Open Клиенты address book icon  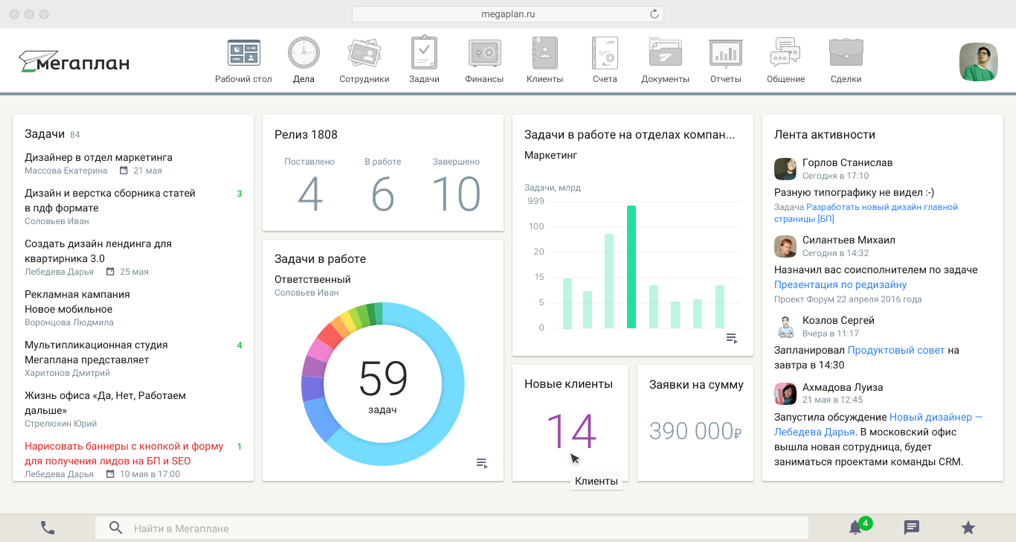click(x=545, y=54)
